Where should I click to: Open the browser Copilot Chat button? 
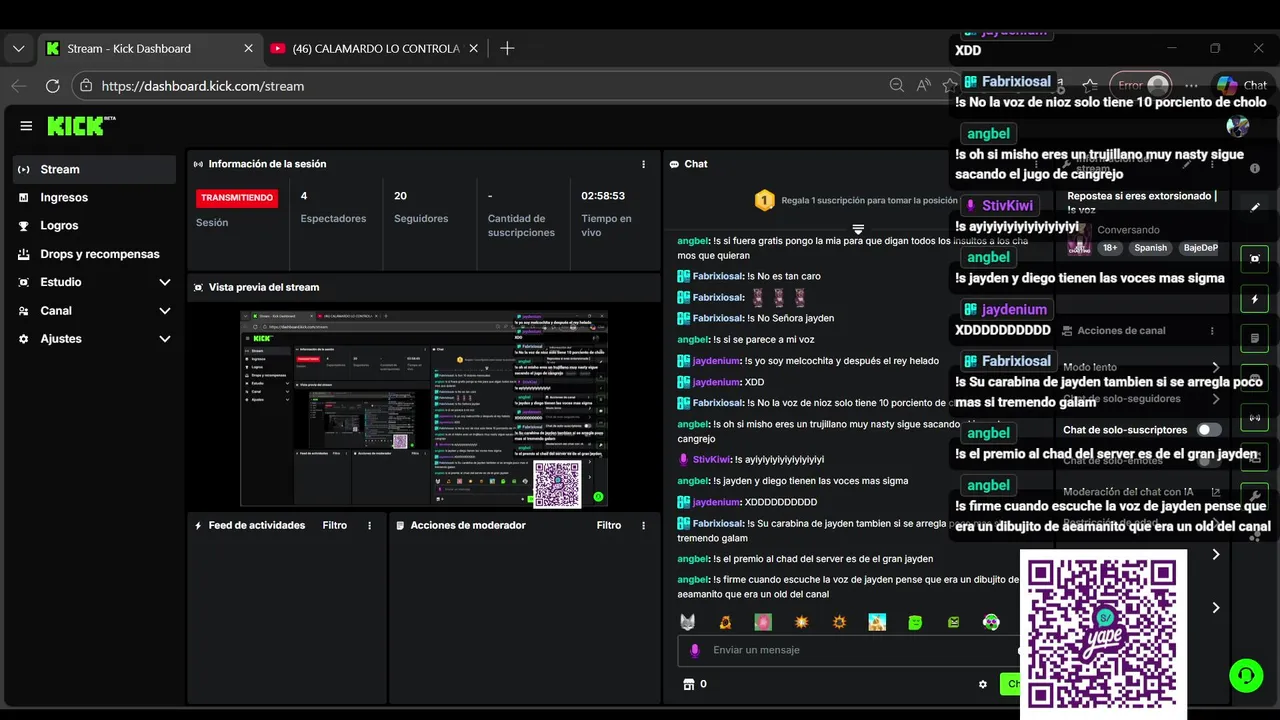click(1242, 86)
